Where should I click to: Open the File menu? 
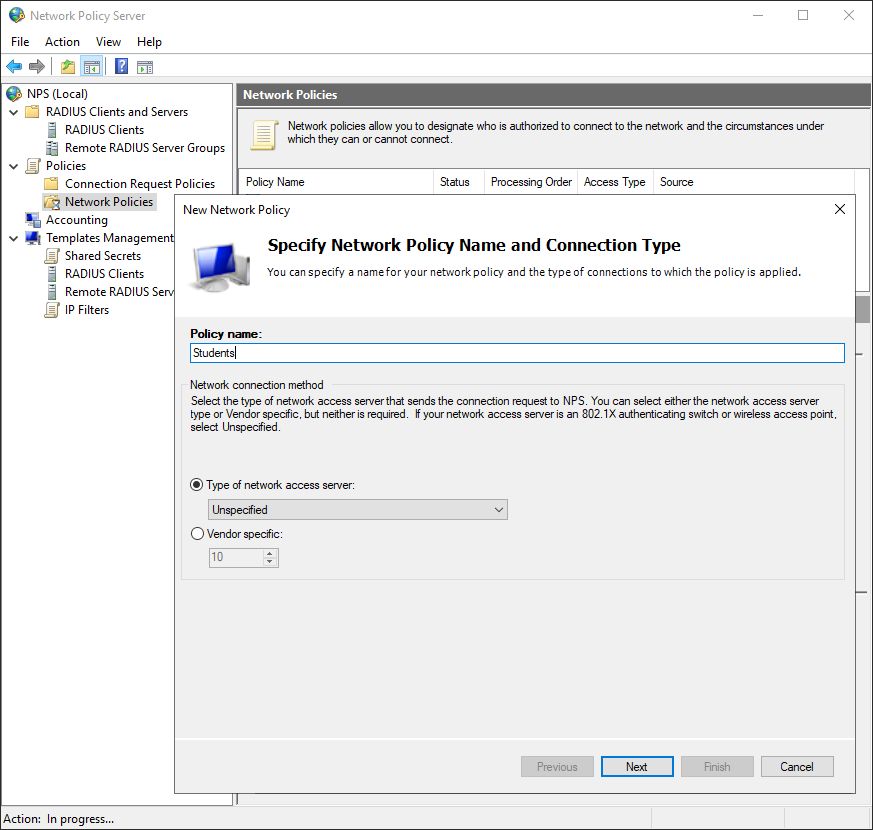point(20,42)
